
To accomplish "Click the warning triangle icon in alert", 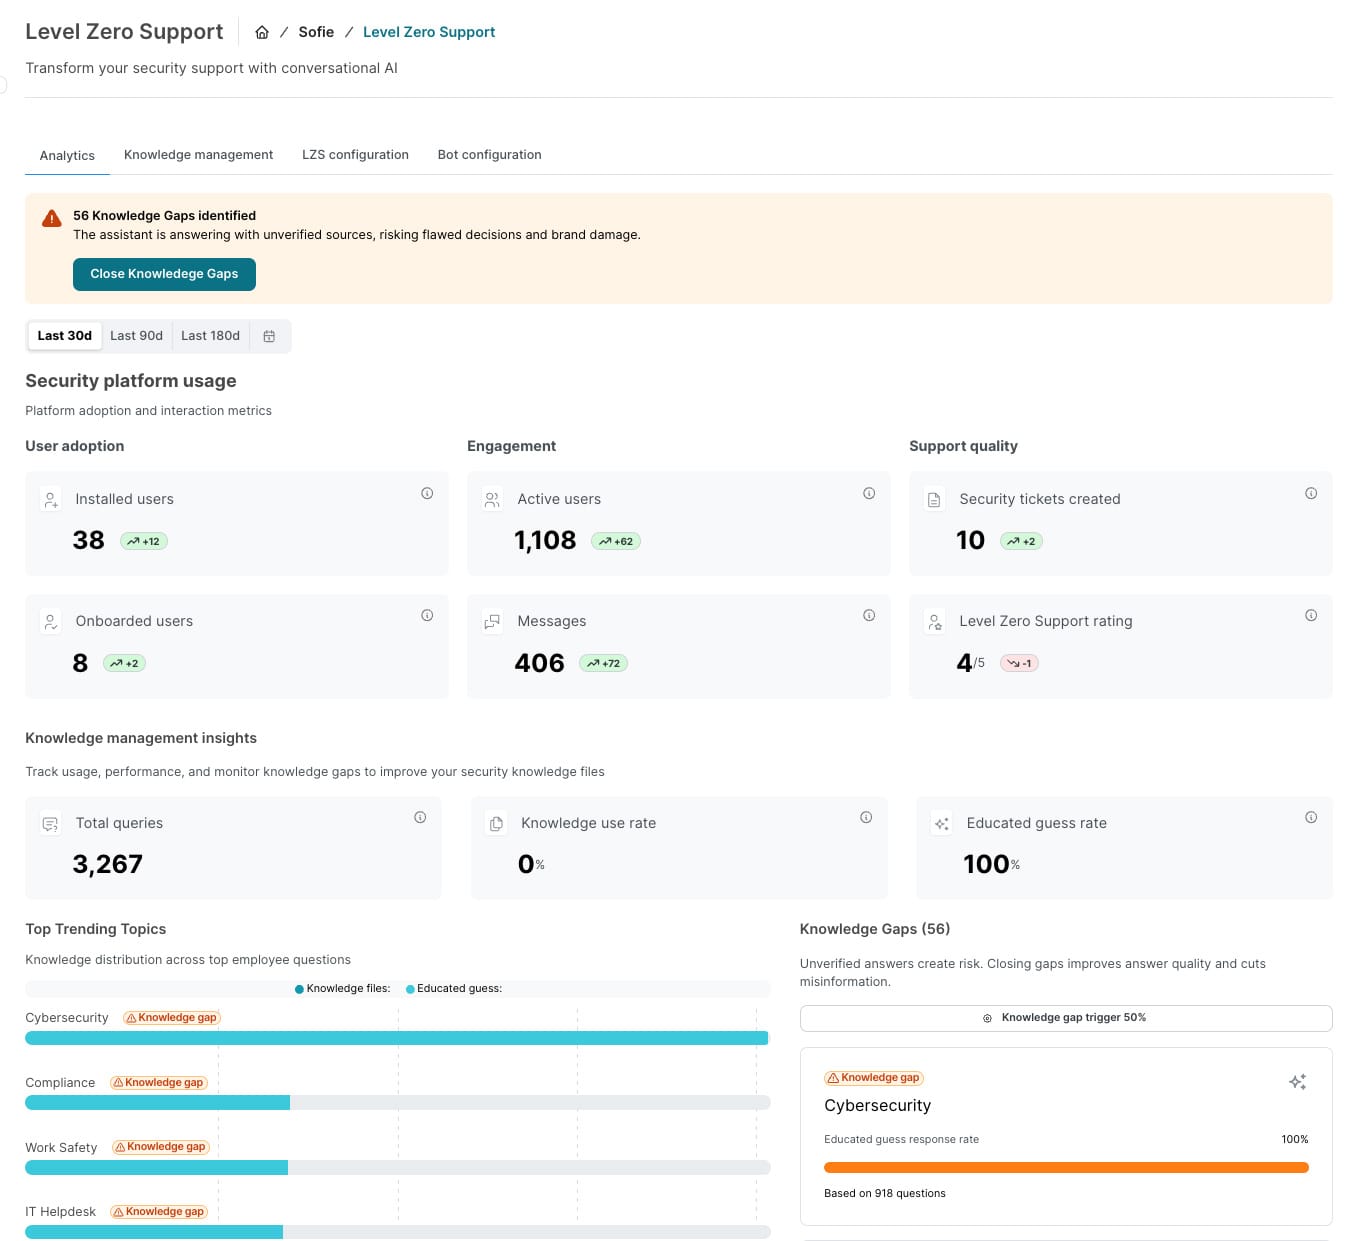I will point(52,219).
